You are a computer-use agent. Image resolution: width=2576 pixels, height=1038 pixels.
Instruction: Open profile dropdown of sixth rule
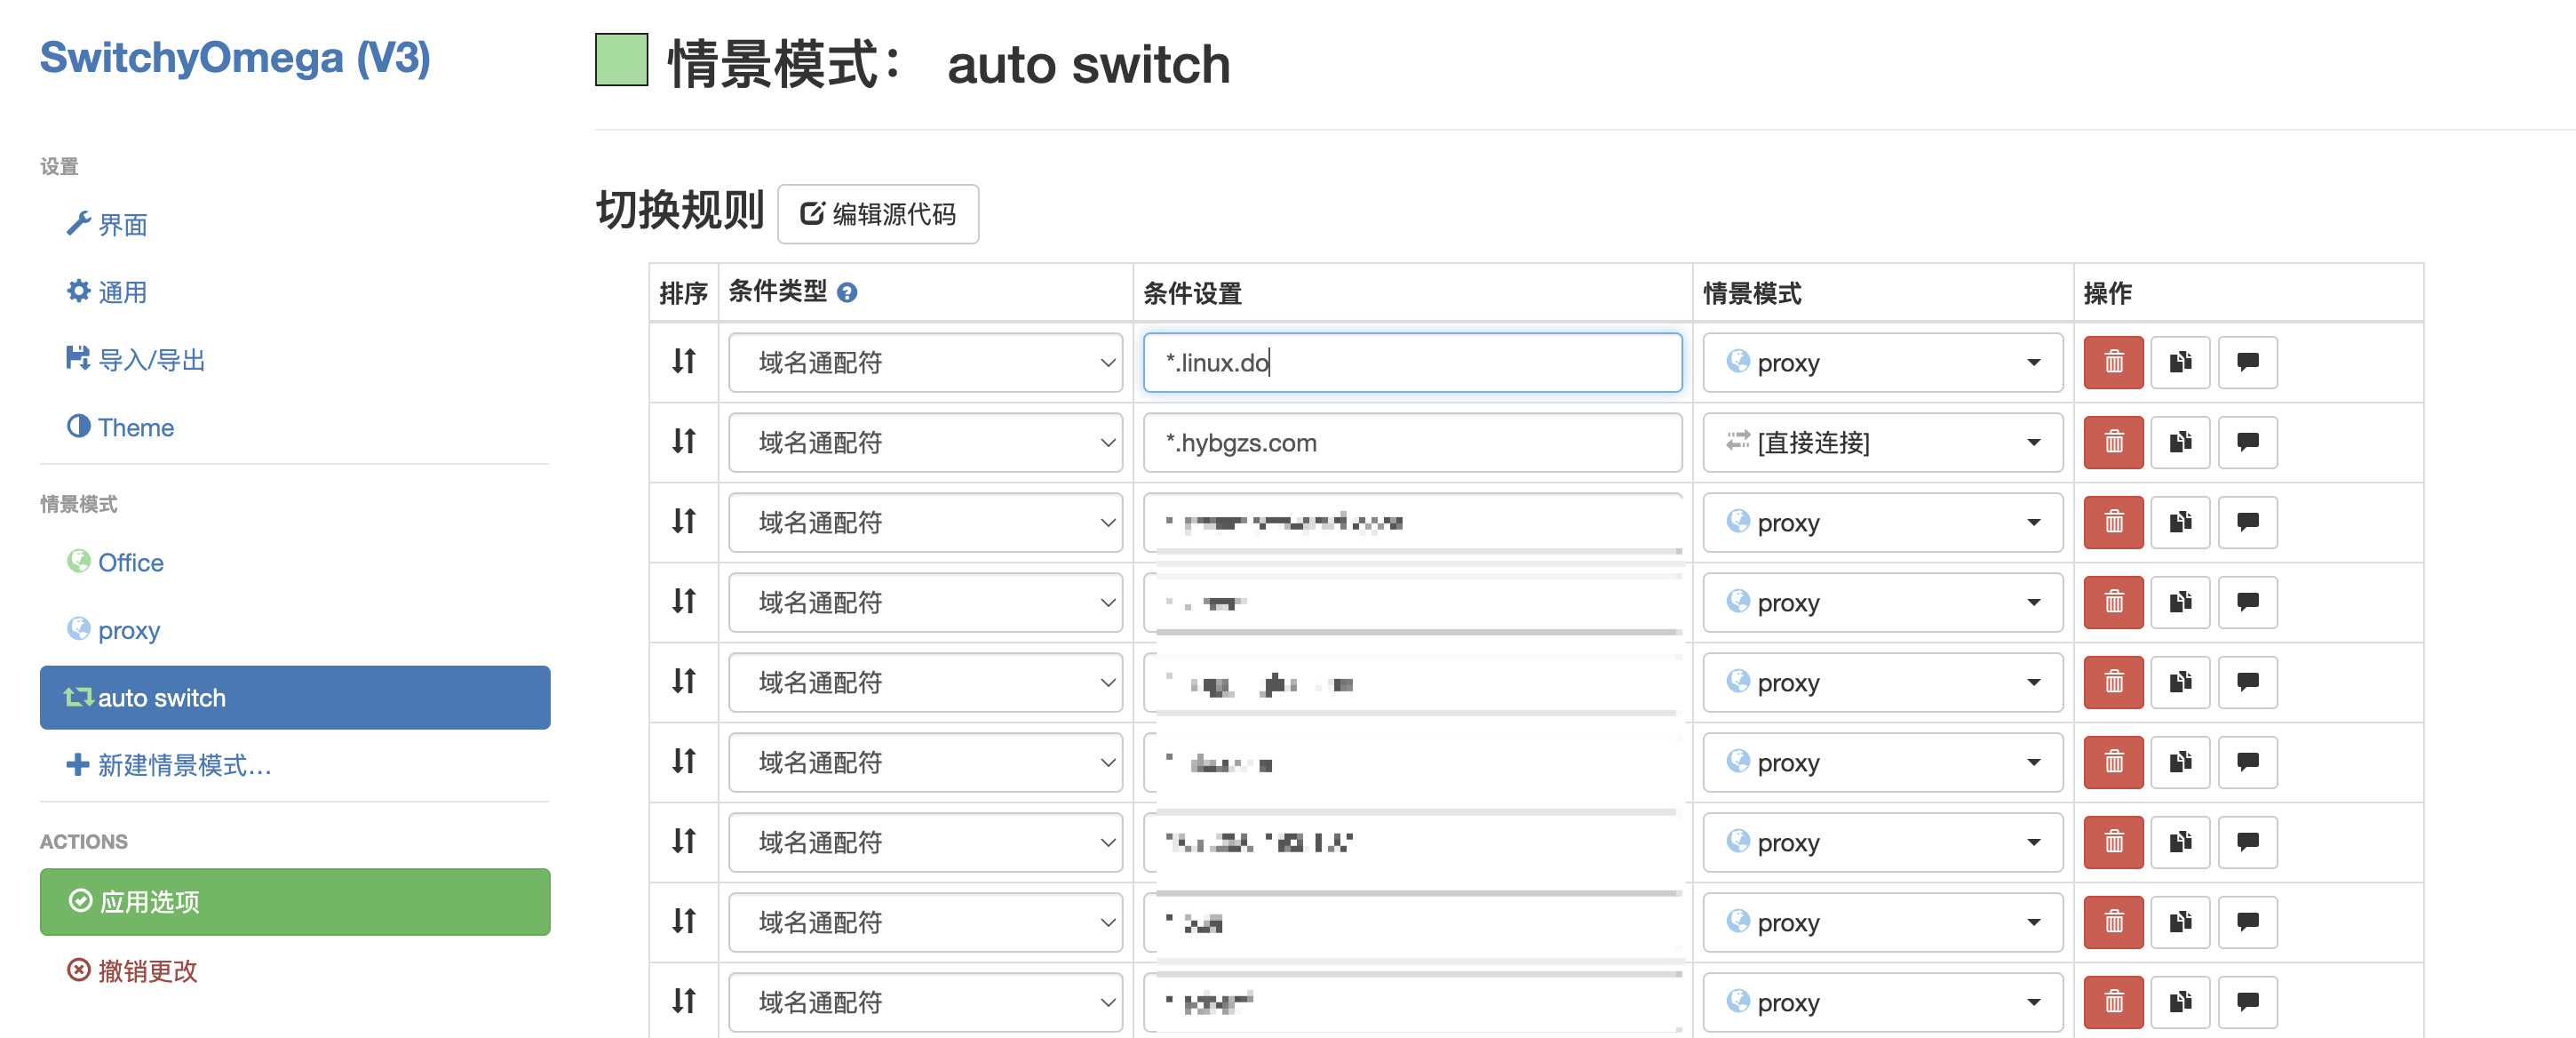(x=1882, y=762)
